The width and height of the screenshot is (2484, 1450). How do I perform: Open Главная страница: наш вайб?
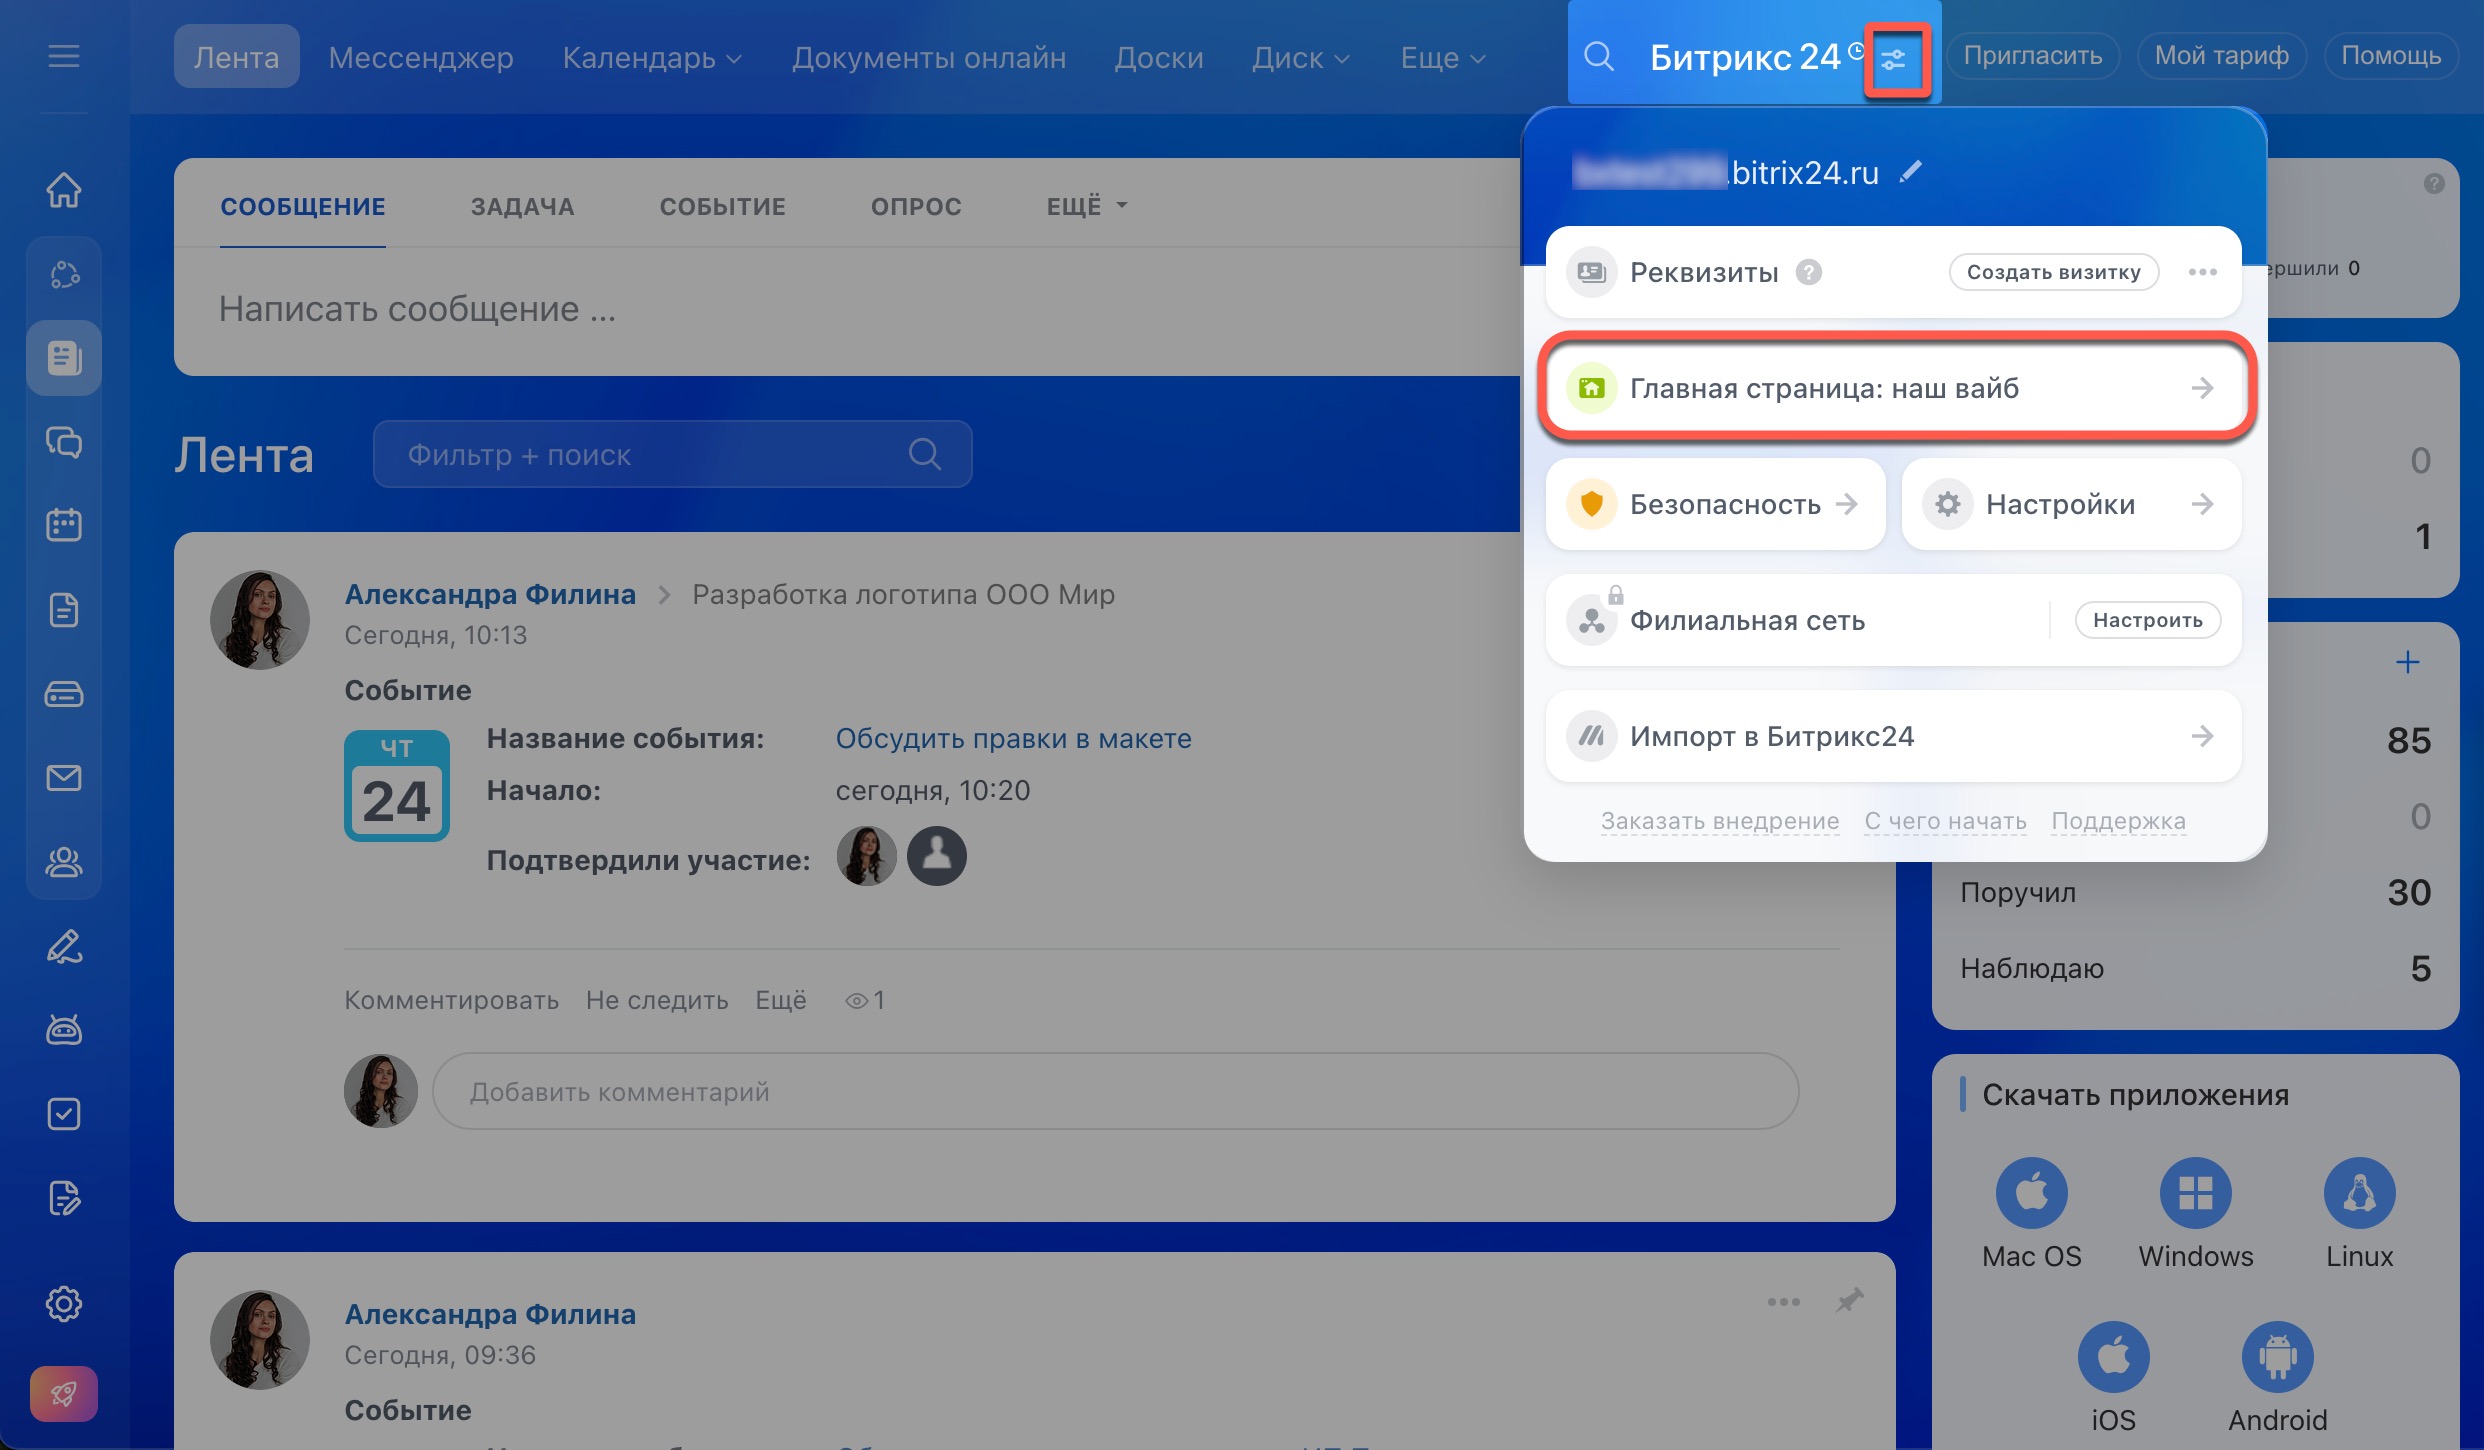click(x=1894, y=388)
